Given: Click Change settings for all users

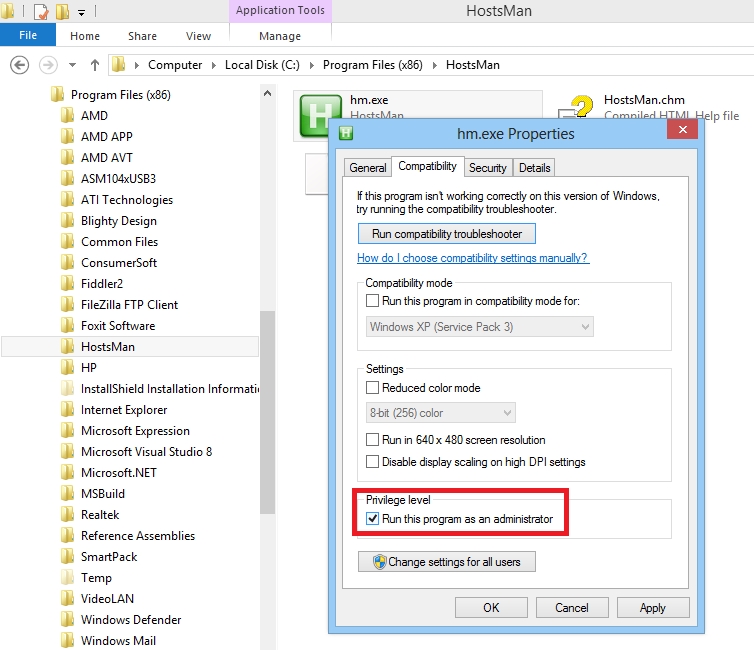Looking at the screenshot, I should click(x=447, y=562).
